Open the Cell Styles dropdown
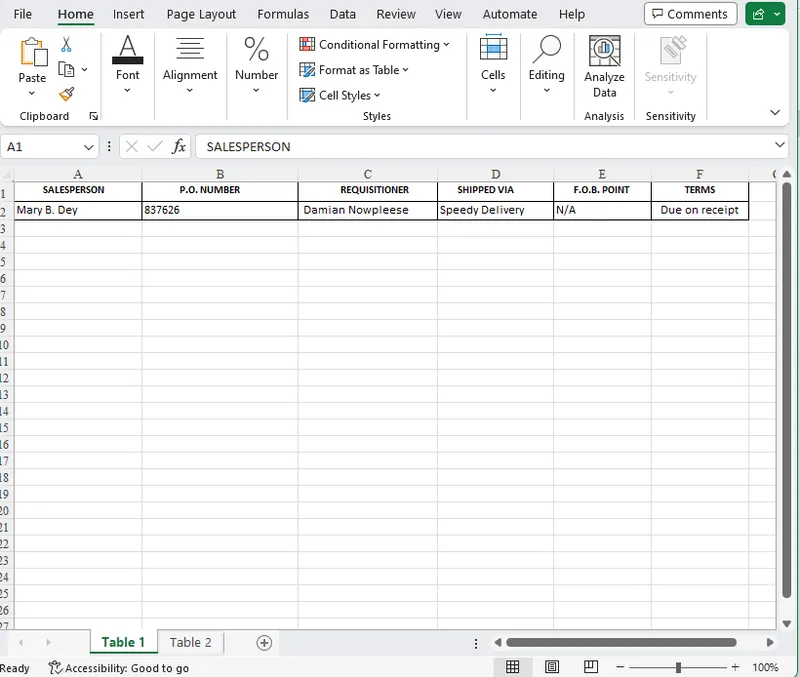Viewport: 800px width, 677px height. (x=340, y=95)
